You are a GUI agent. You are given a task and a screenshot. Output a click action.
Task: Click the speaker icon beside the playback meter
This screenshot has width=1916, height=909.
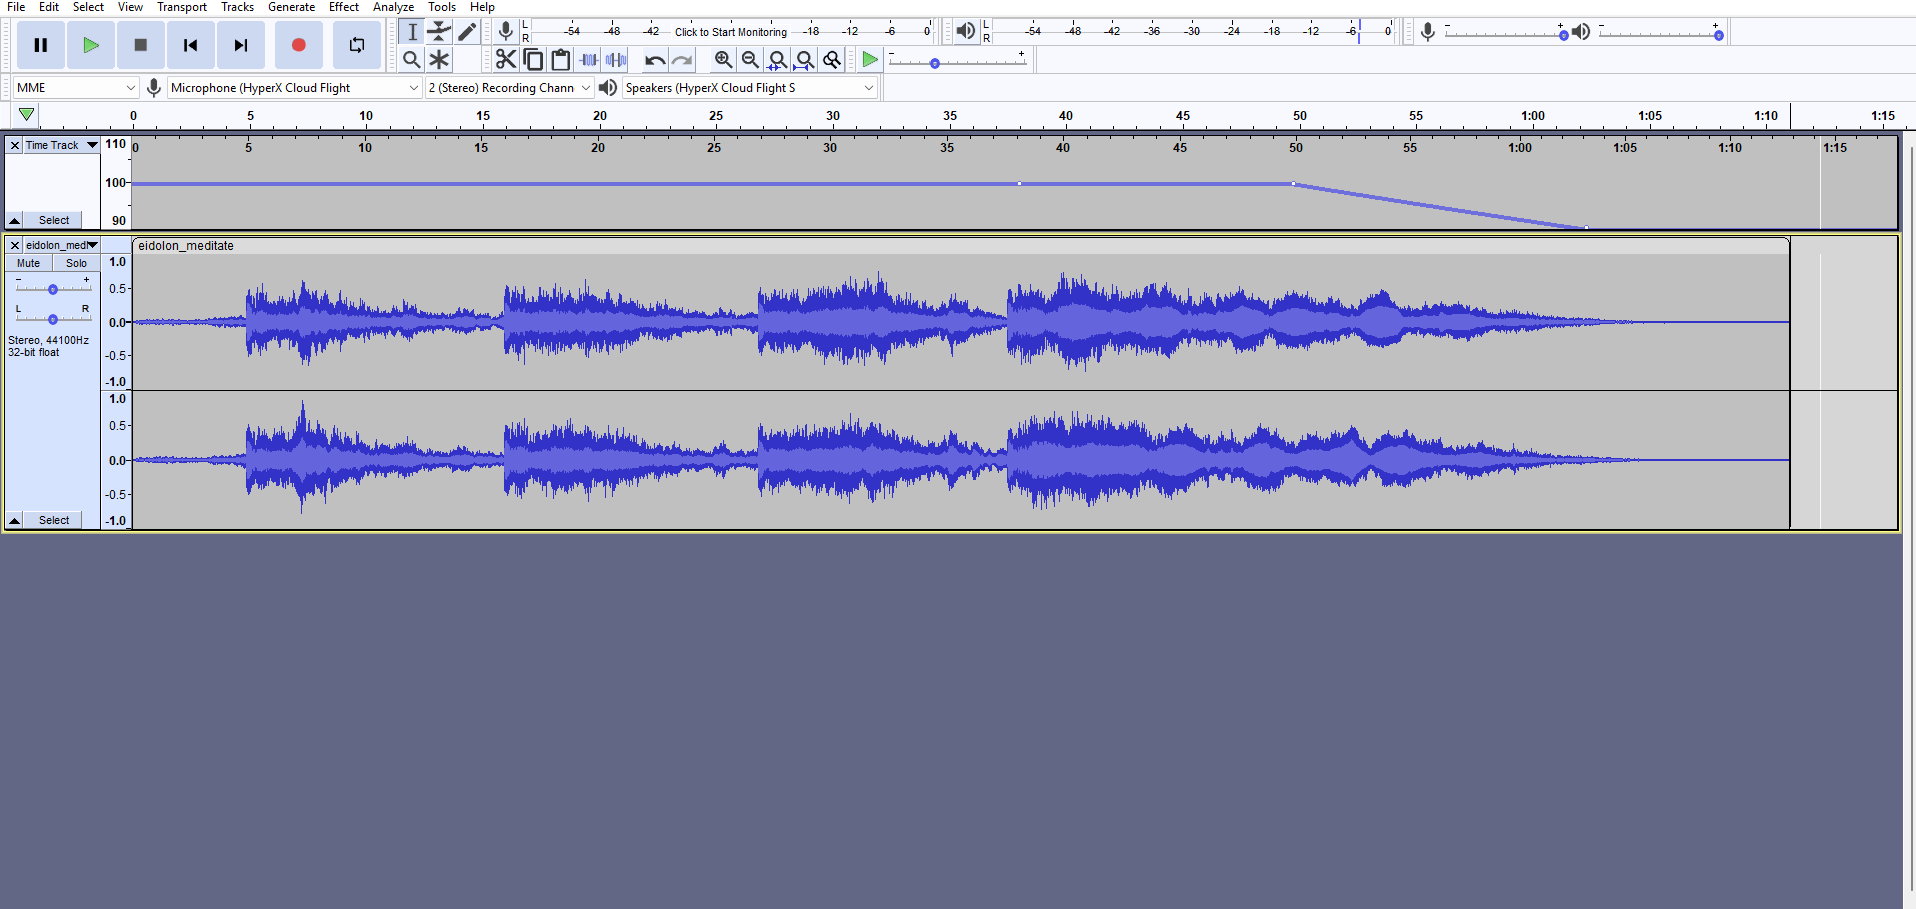tap(965, 32)
